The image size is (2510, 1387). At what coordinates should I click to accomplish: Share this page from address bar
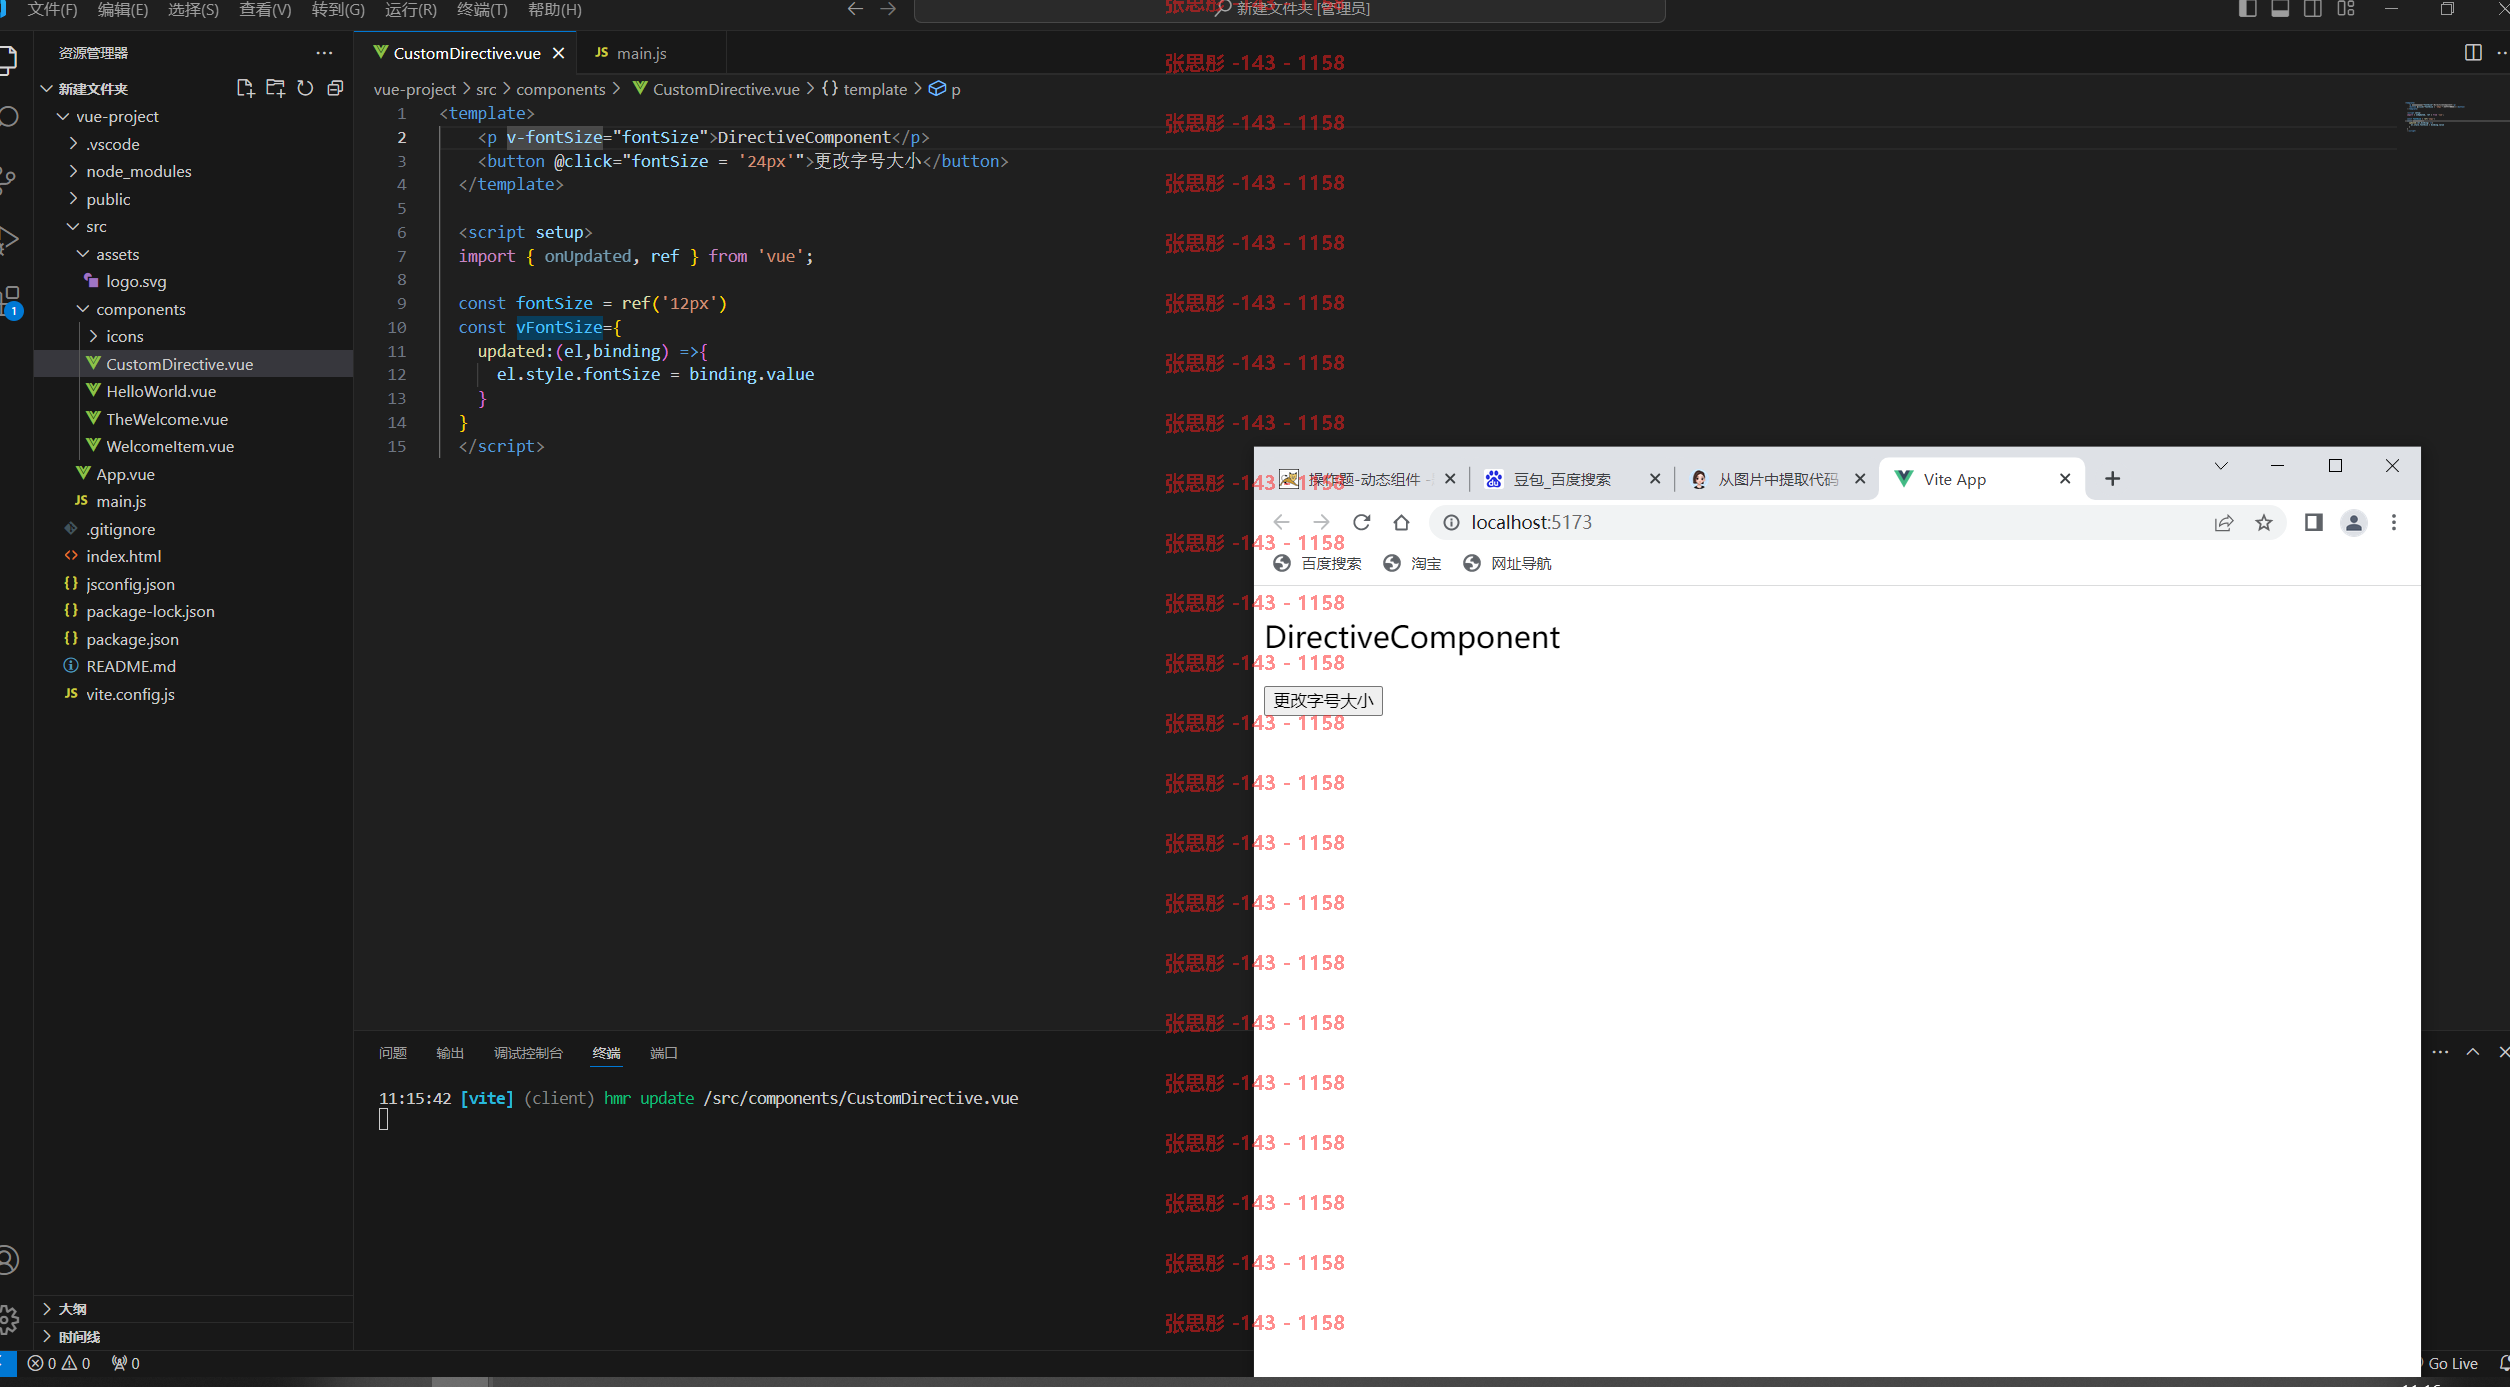pyautogui.click(x=2224, y=522)
